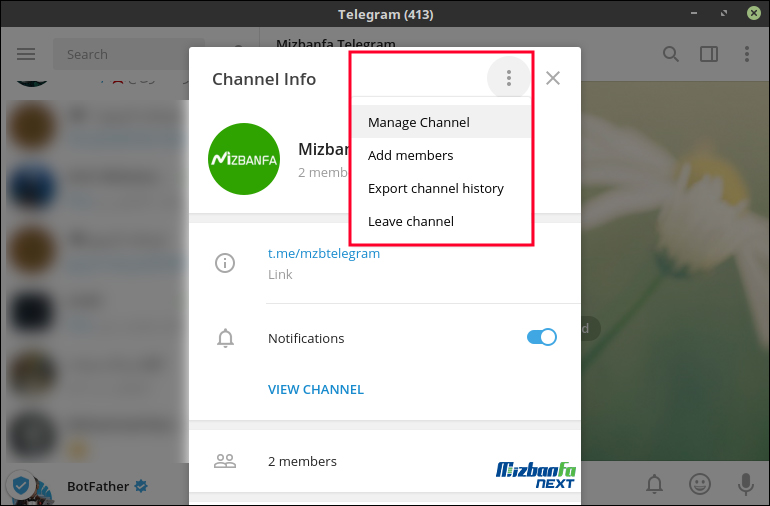Click the search icon in chat header
Image resolution: width=770 pixels, height=506 pixels.
(x=671, y=54)
